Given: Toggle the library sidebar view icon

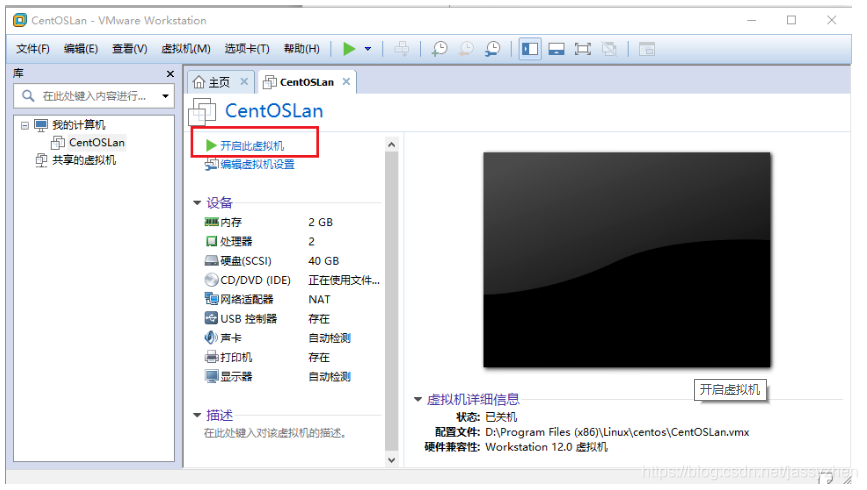Looking at the screenshot, I should pyautogui.click(x=530, y=49).
